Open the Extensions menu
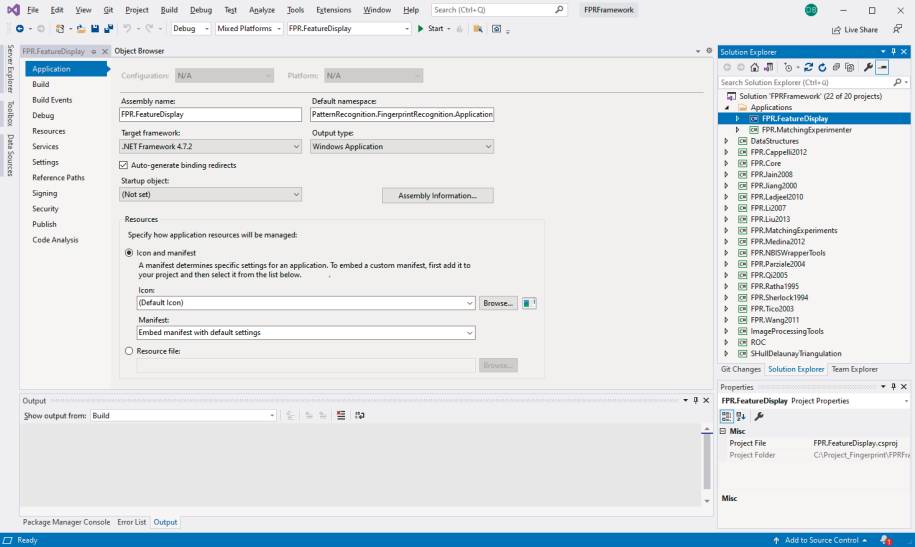915x547 pixels. tap(333, 10)
